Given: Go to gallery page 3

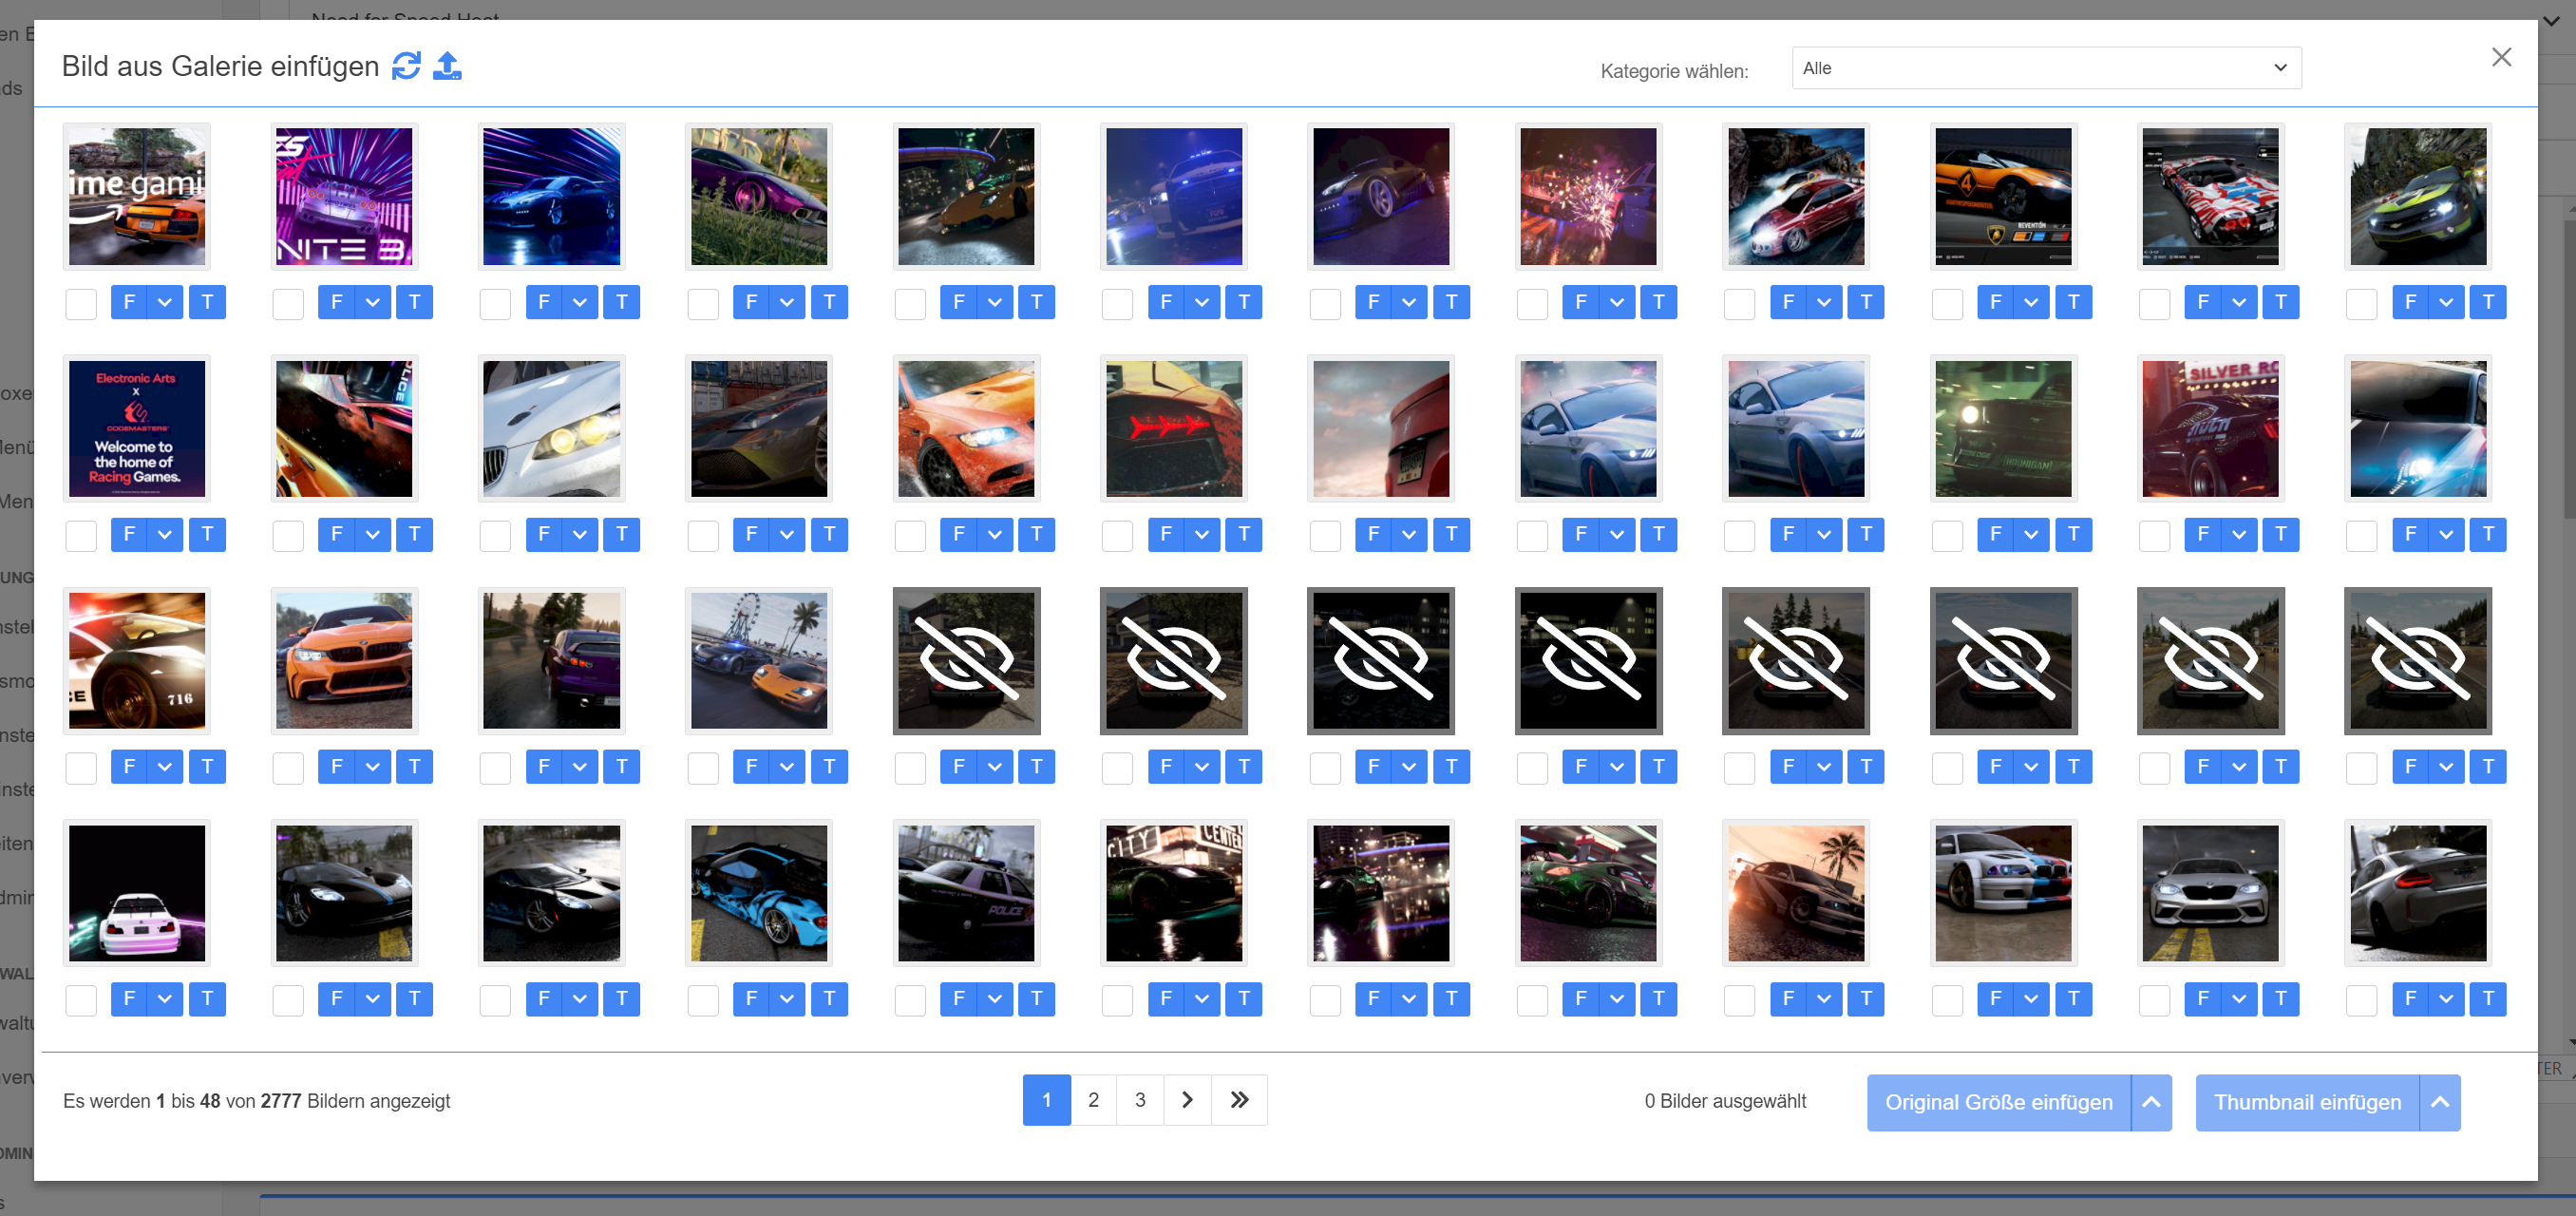Looking at the screenshot, I should click(x=1140, y=1100).
